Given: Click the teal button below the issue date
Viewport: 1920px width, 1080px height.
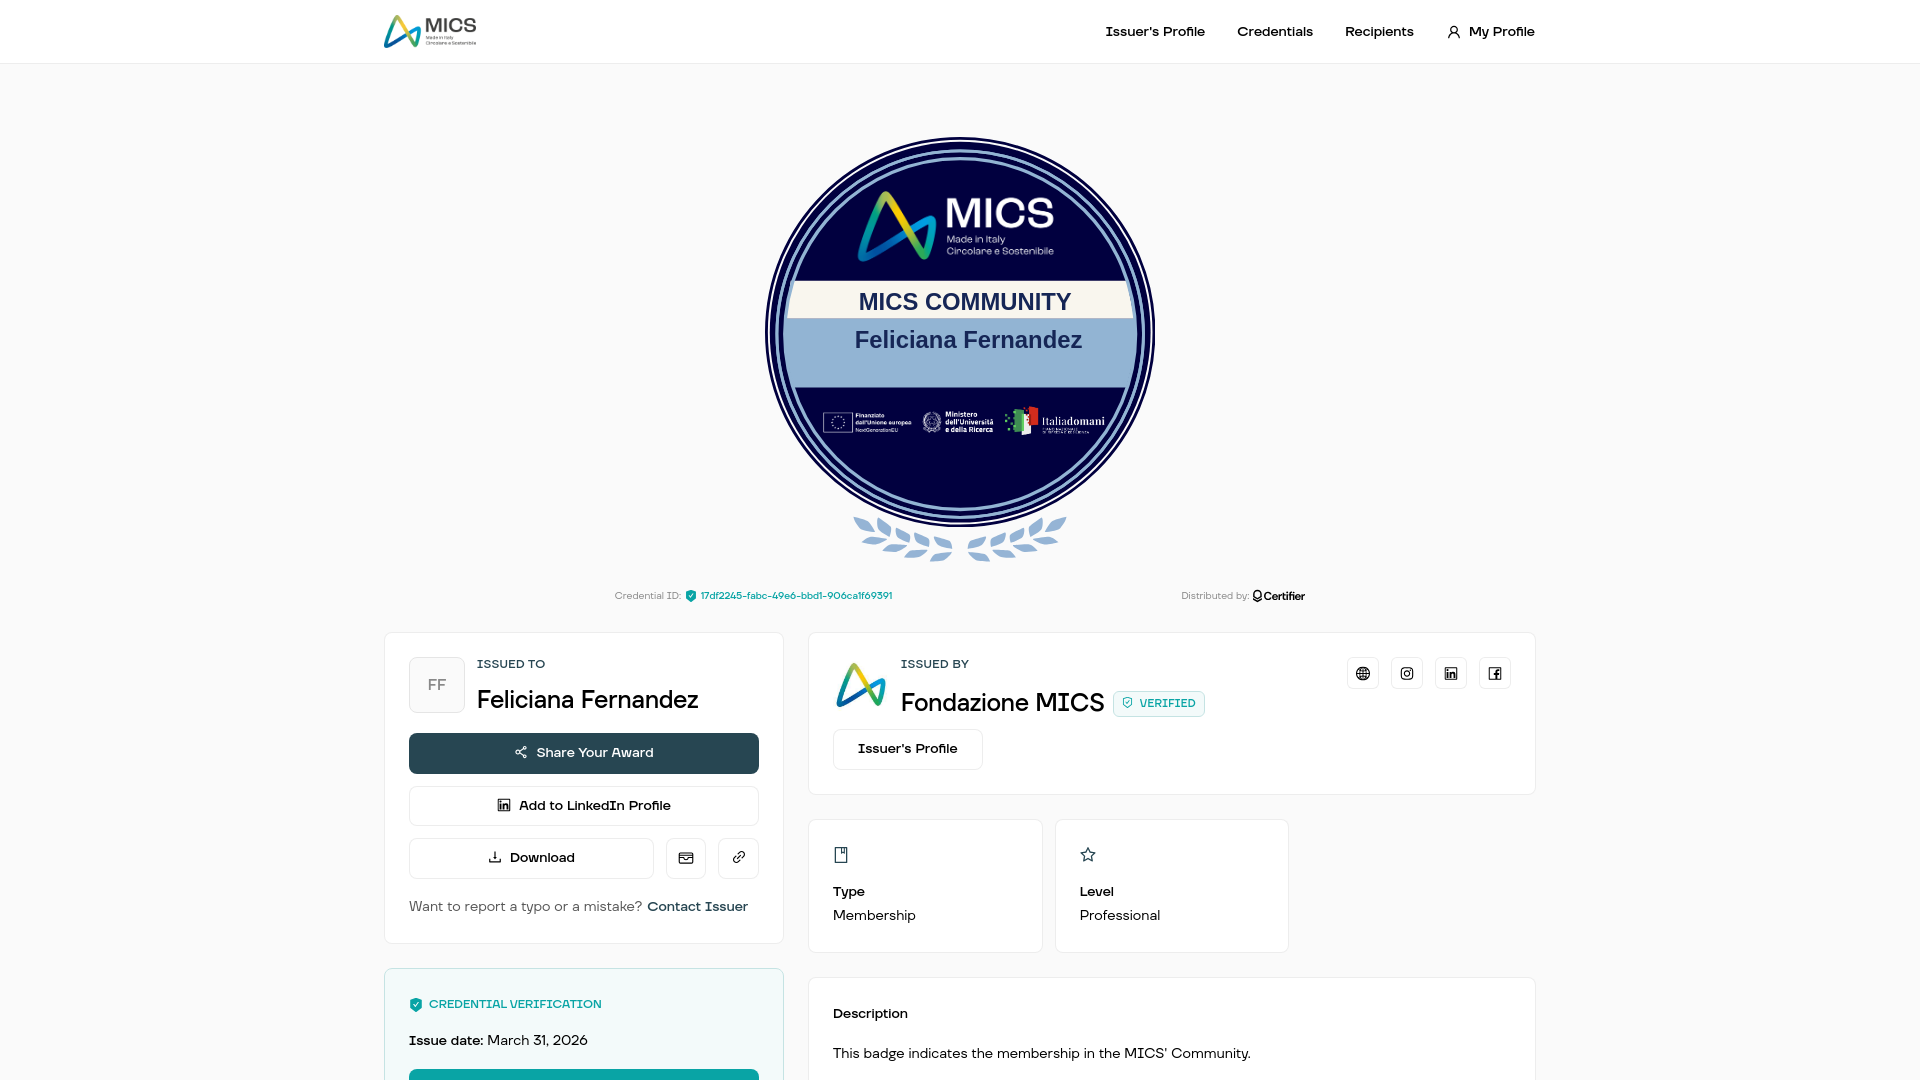Looking at the screenshot, I should click(584, 1075).
